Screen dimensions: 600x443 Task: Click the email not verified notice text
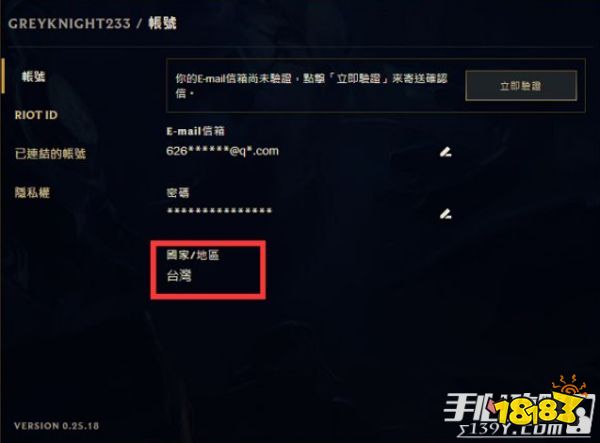(x=311, y=86)
